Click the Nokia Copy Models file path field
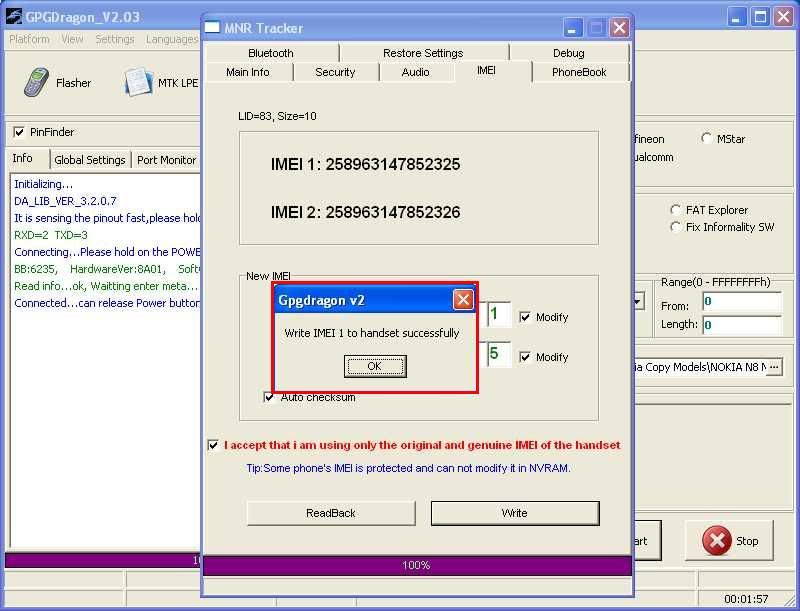Image resolution: width=800 pixels, height=611 pixels. 699,367
